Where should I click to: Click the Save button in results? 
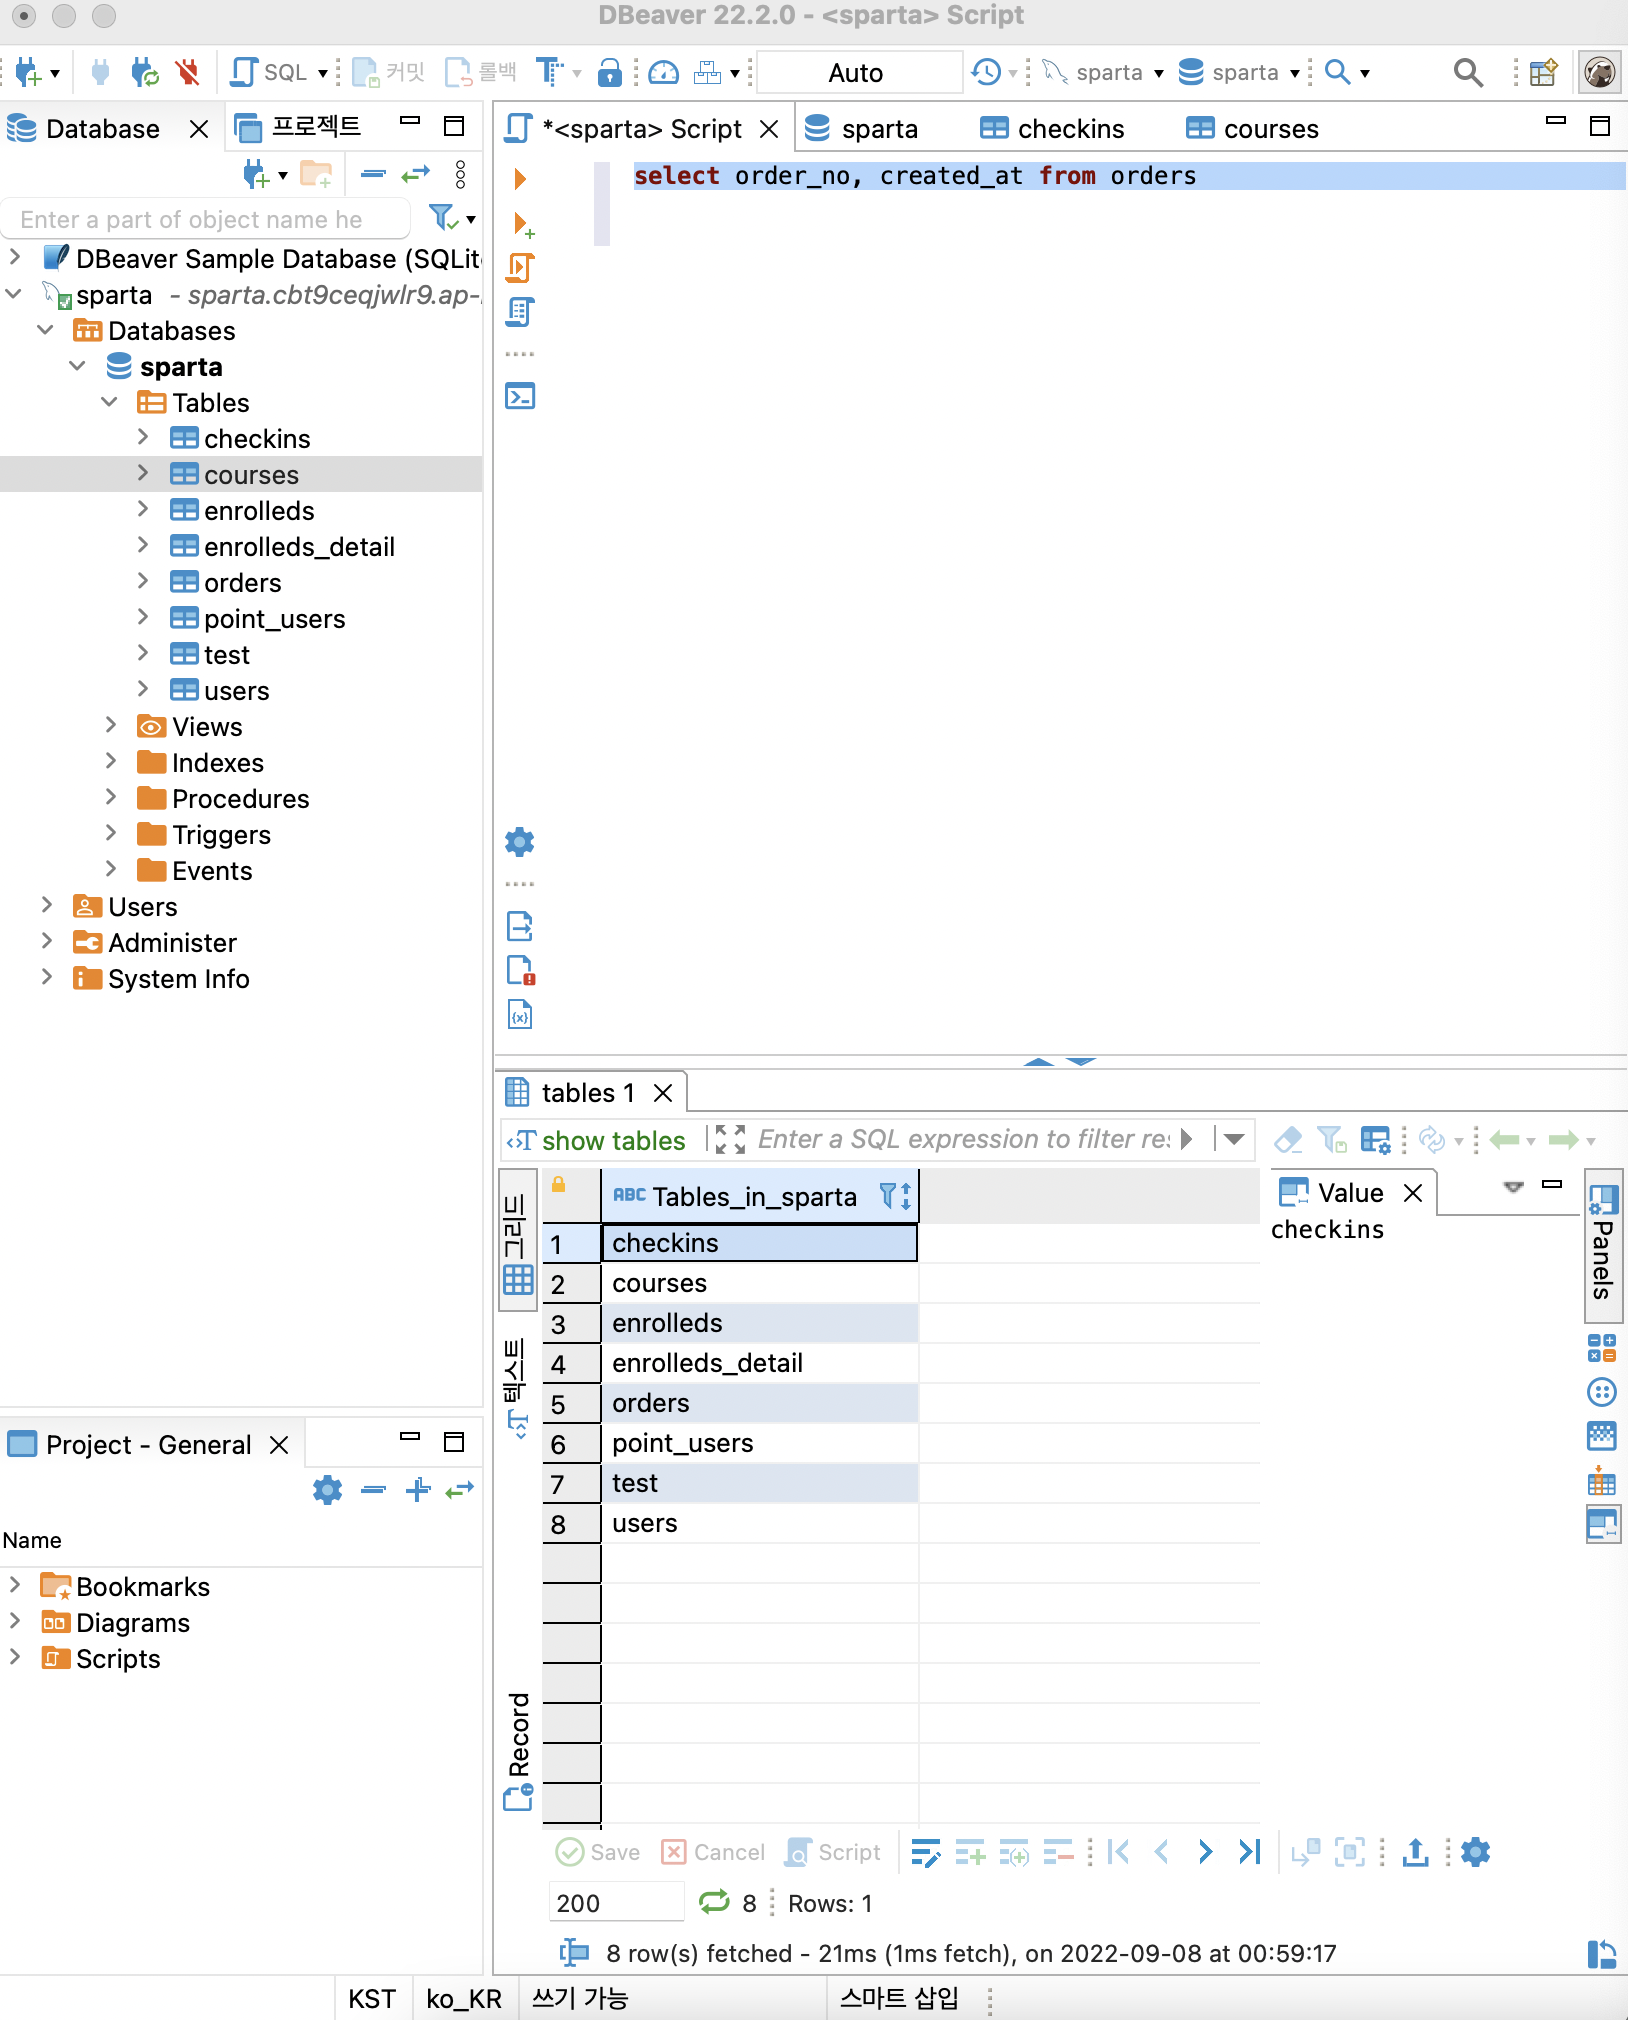[598, 1852]
